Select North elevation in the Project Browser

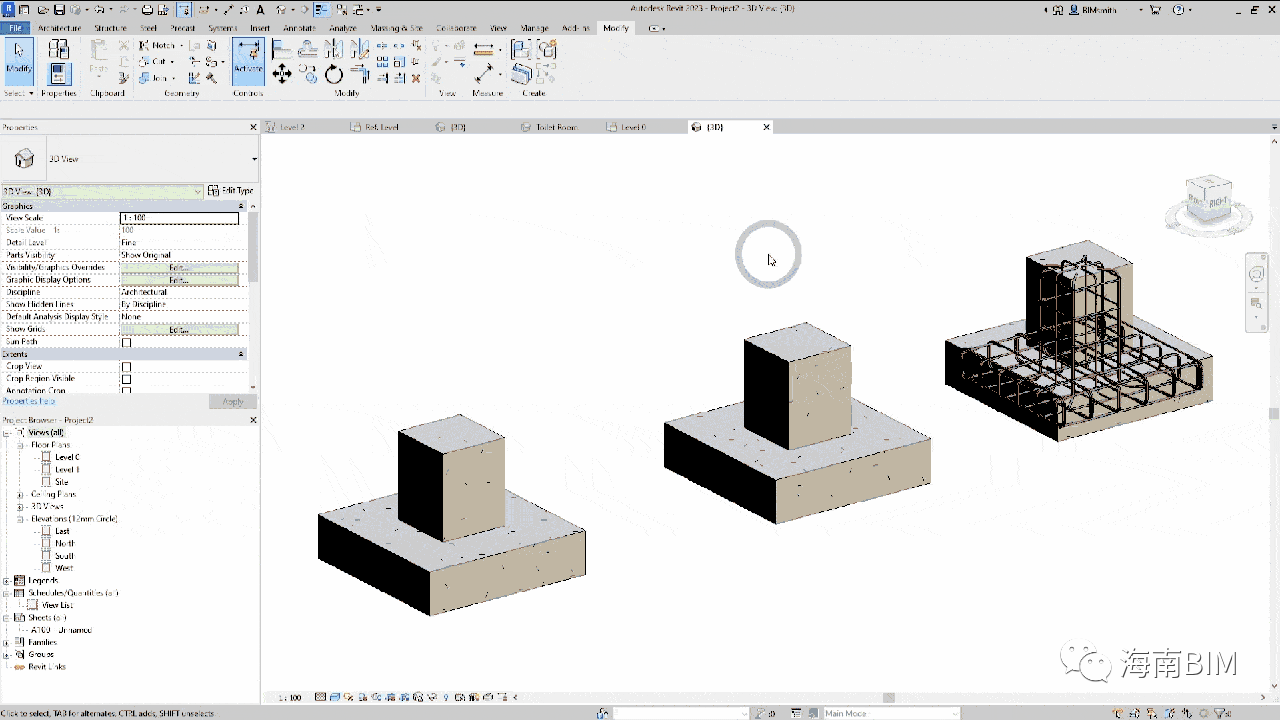pyautogui.click(x=65, y=543)
